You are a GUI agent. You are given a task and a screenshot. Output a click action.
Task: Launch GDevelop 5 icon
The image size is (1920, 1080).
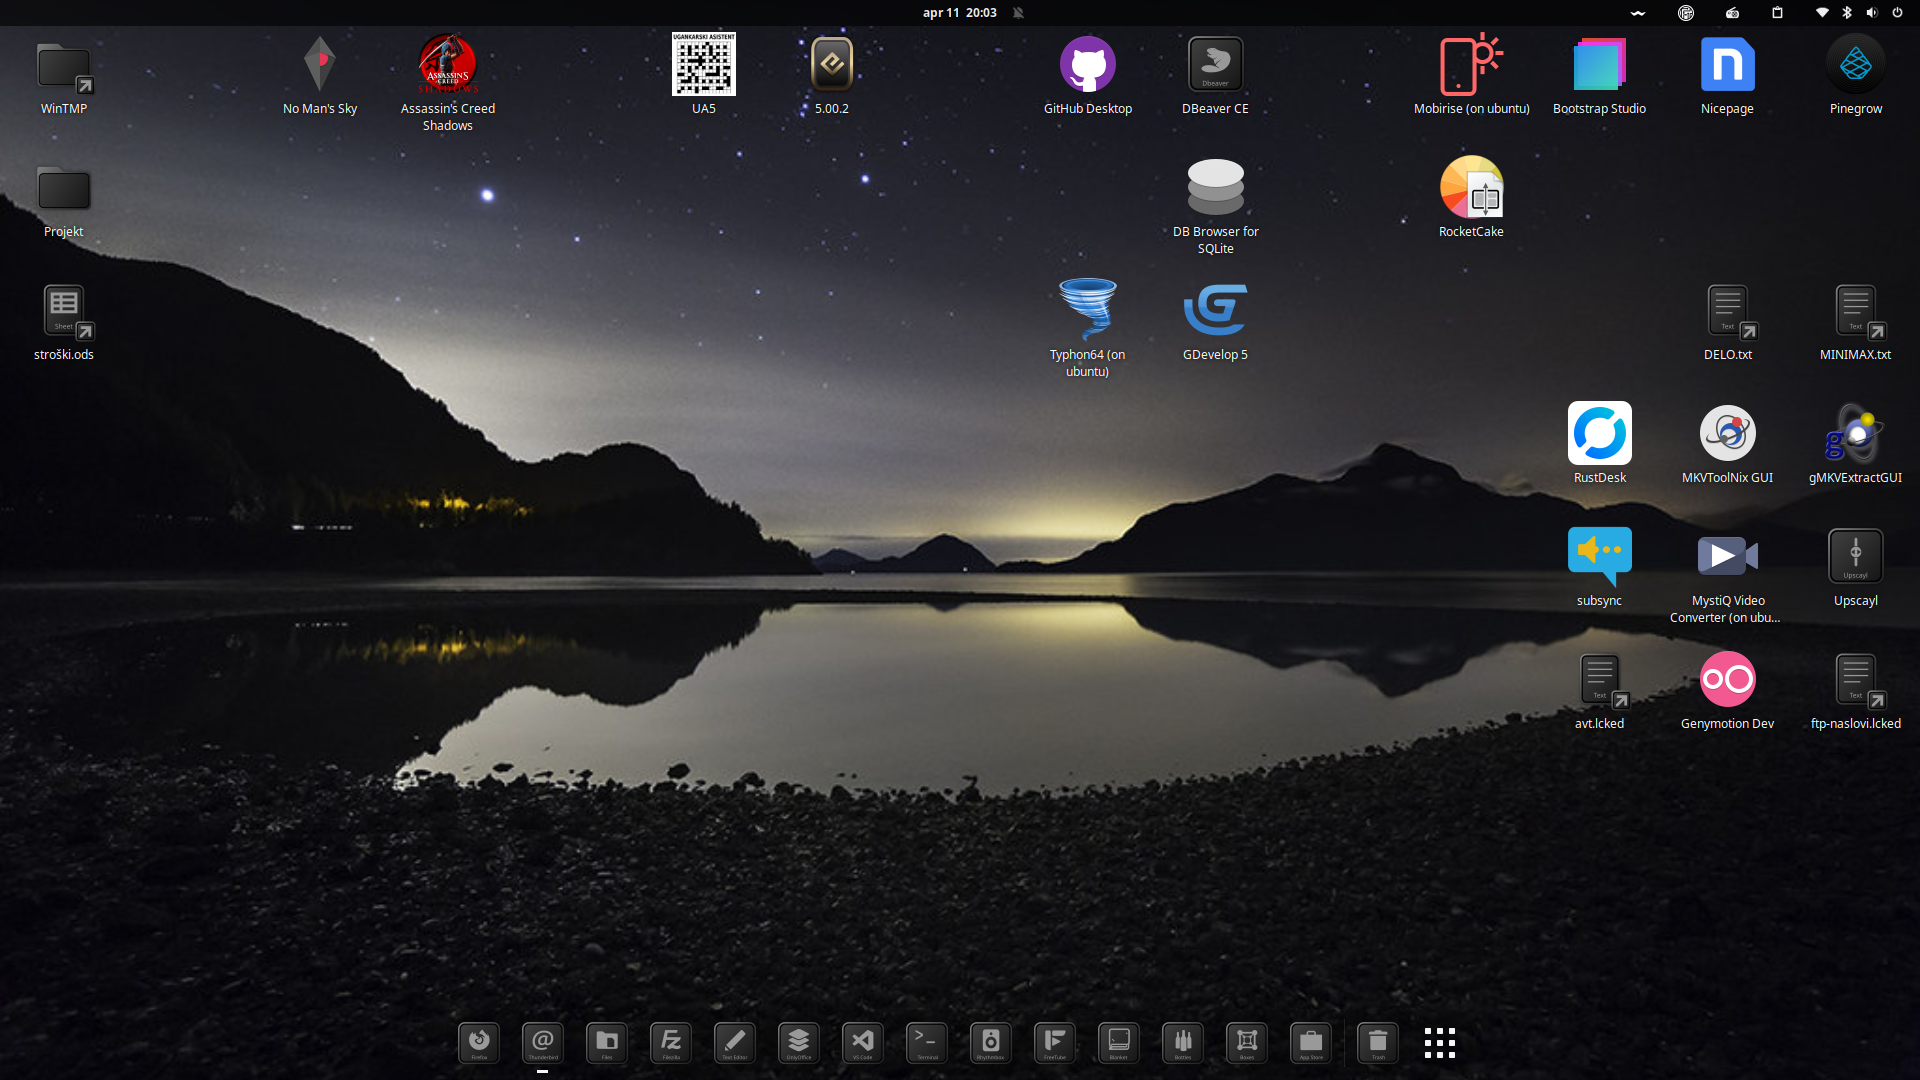[1215, 311]
